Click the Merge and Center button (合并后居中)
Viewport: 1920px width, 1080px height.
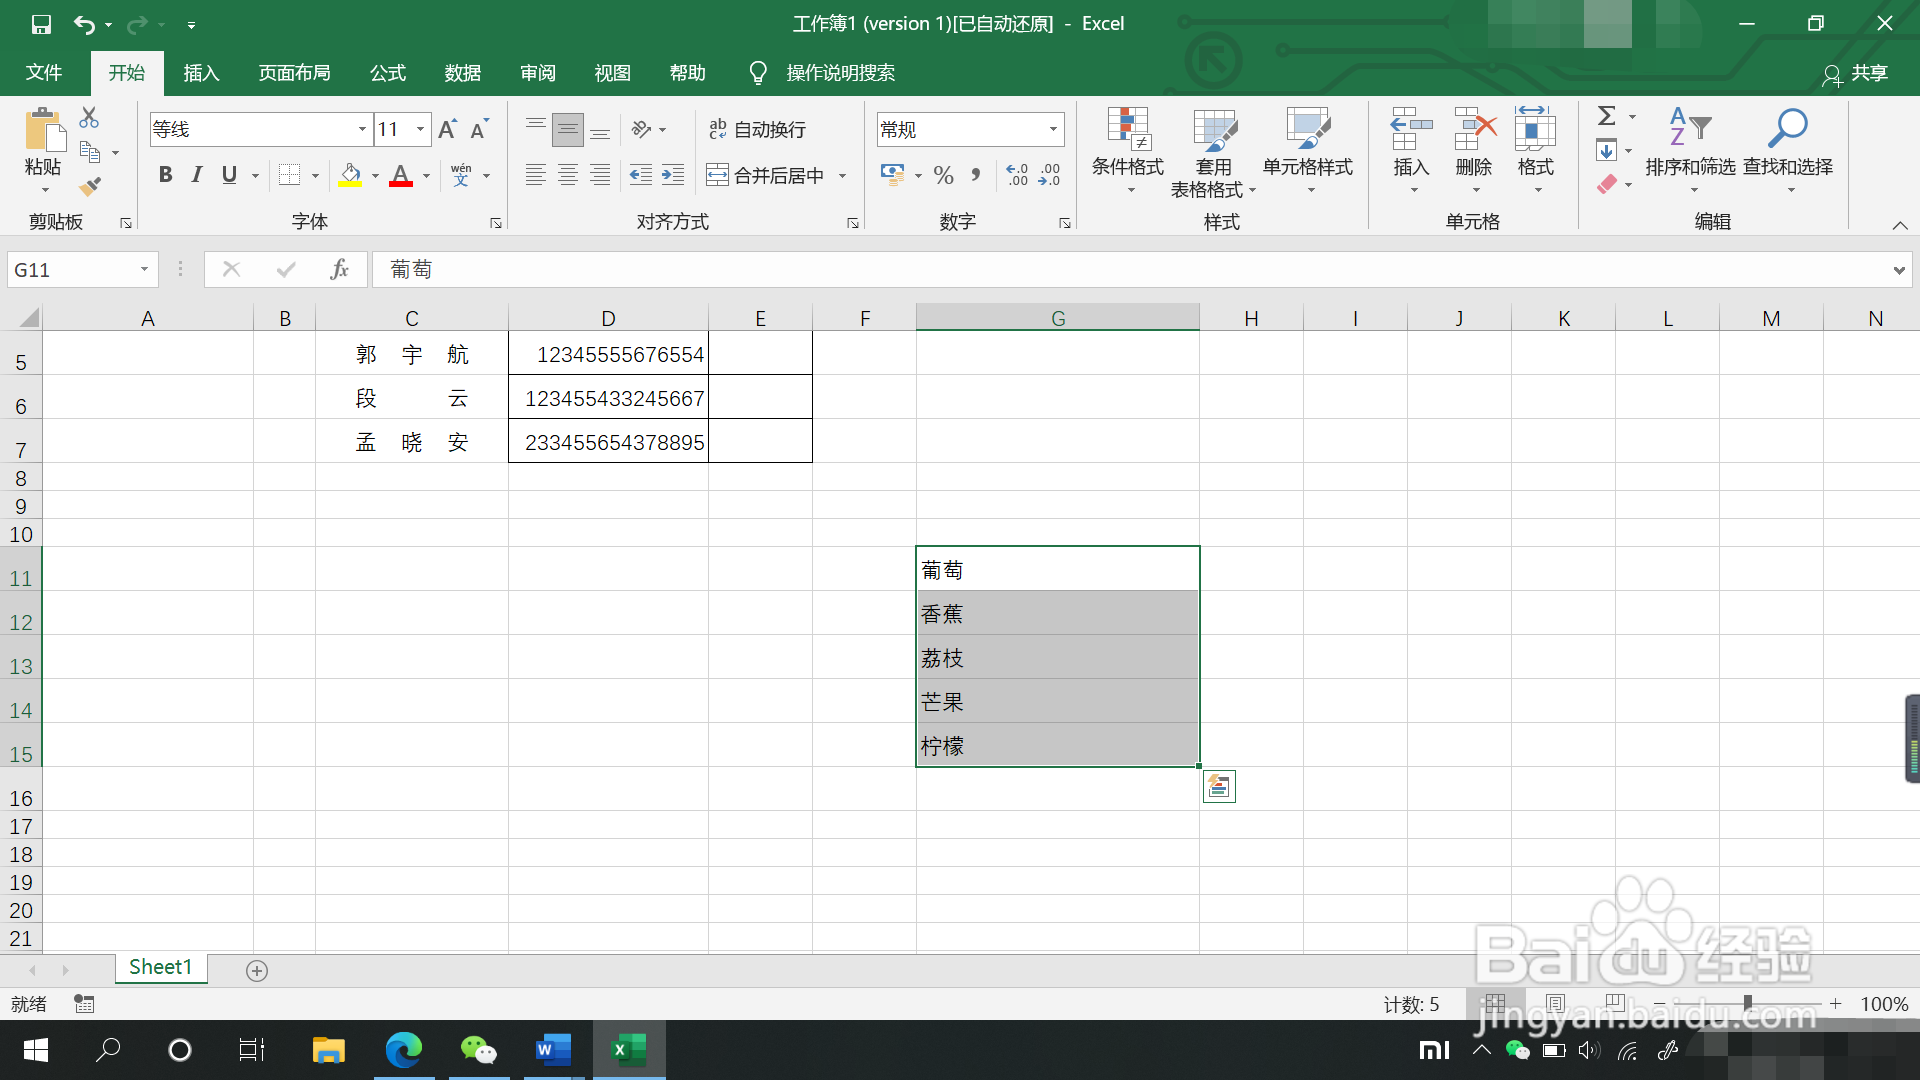766,175
